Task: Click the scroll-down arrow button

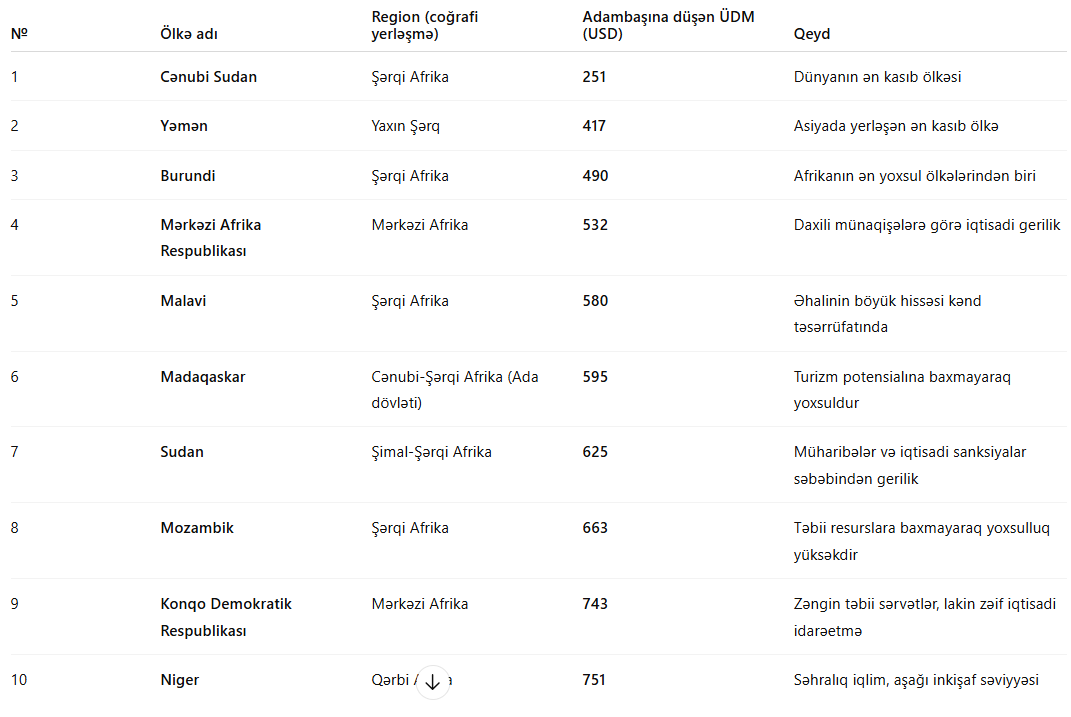Action: tap(432, 682)
